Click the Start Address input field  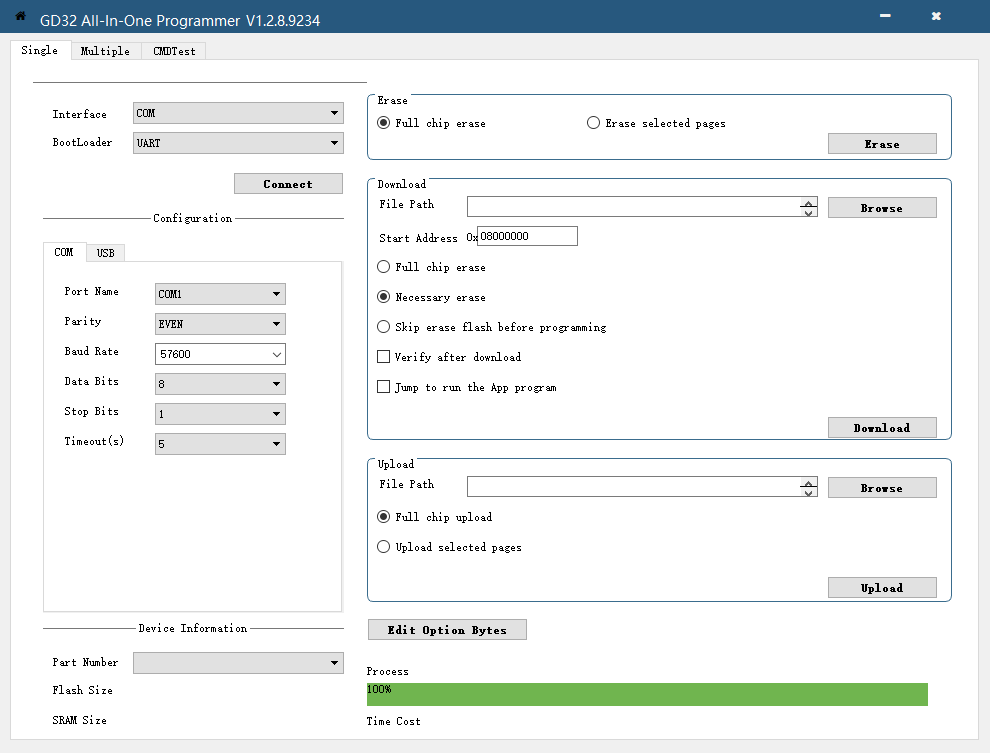pyautogui.click(x=527, y=236)
